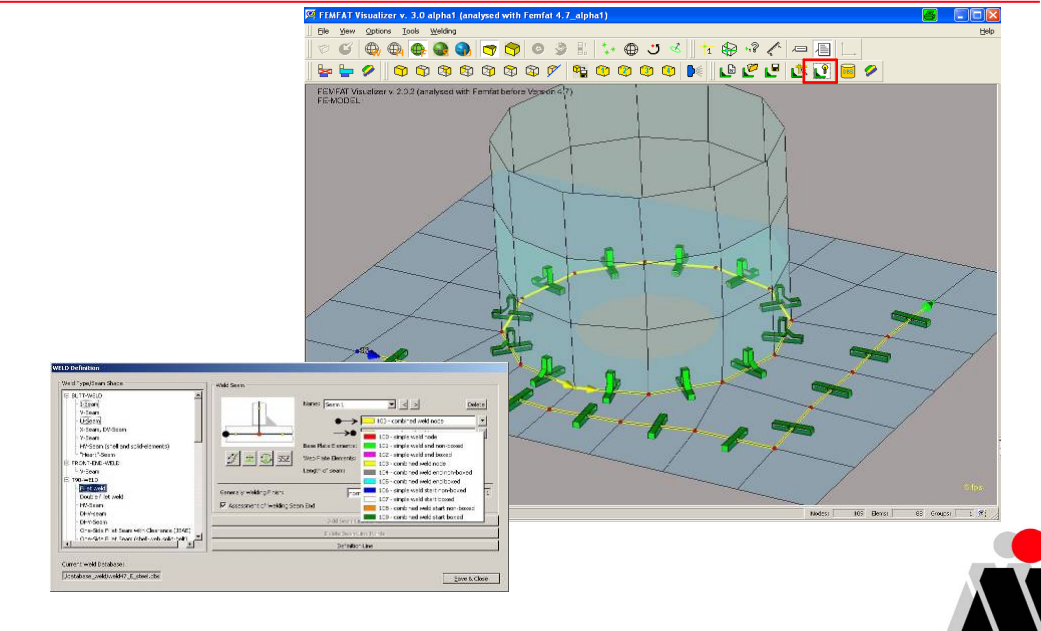The width and height of the screenshot is (1041, 631).
Task: Click orange swatch for 108 combined weld start
Action: 369,508
